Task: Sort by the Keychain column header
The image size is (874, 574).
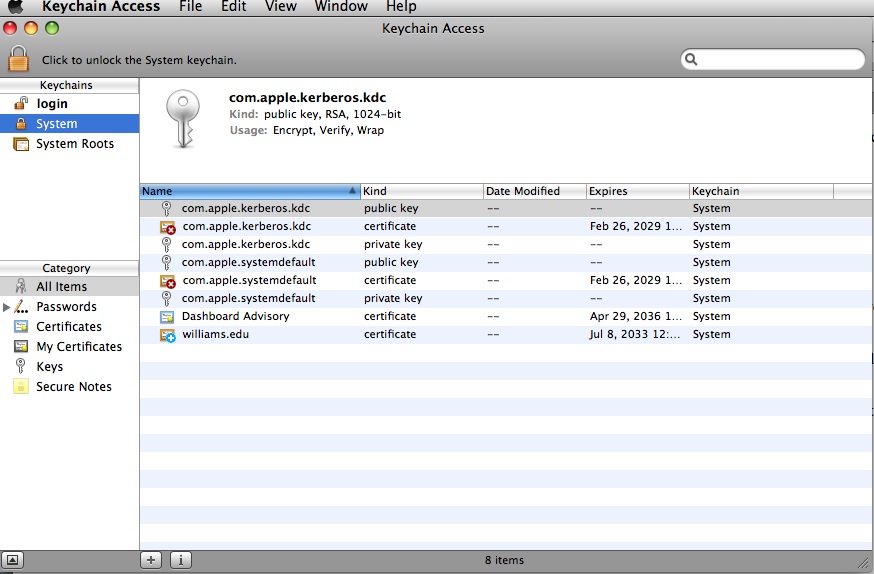Action: pos(761,191)
